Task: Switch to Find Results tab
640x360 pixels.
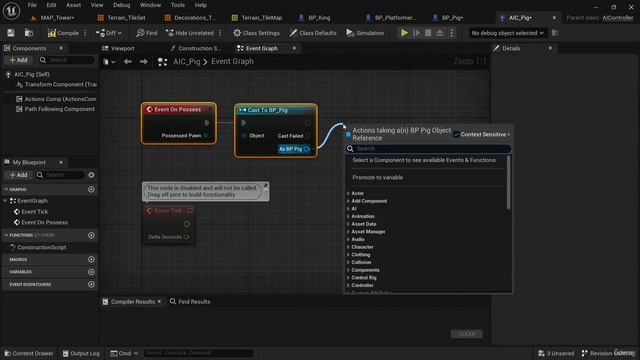Action: pos(190,302)
